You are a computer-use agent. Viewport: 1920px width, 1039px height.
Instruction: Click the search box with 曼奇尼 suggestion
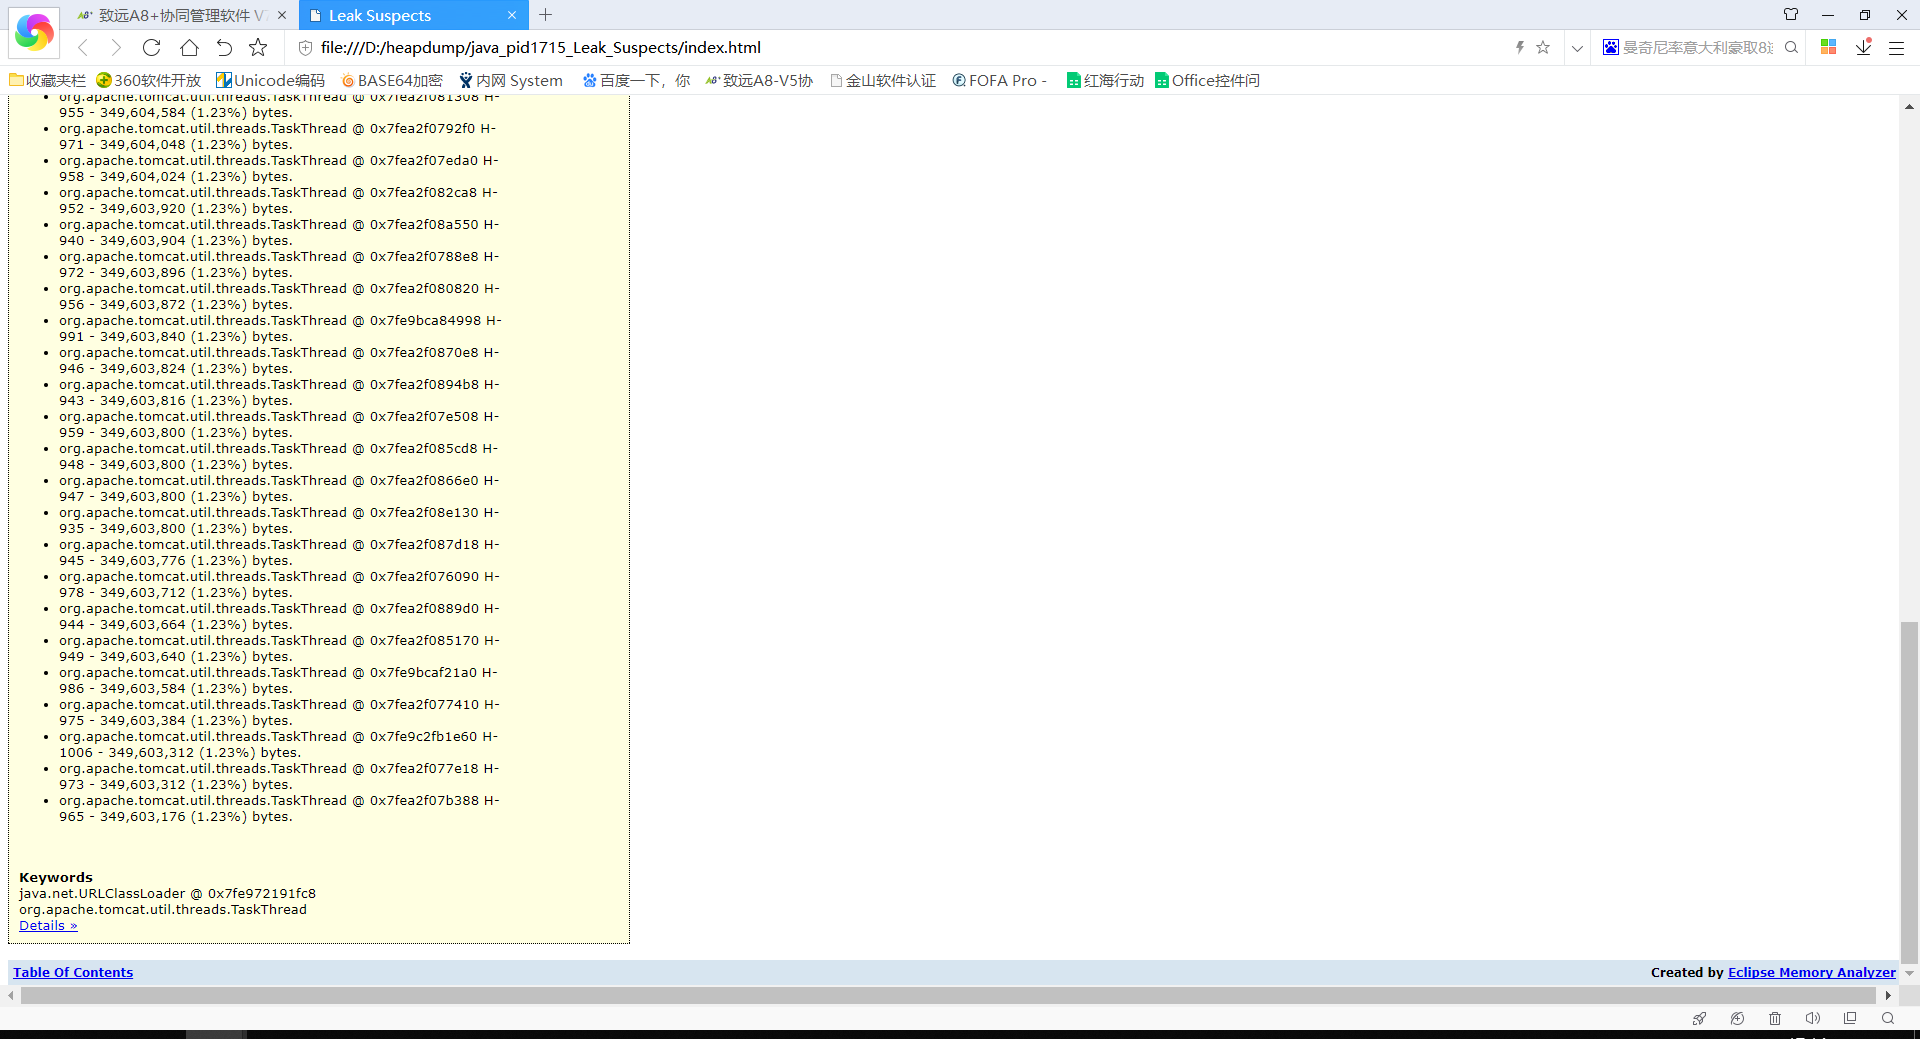[x=1697, y=47]
